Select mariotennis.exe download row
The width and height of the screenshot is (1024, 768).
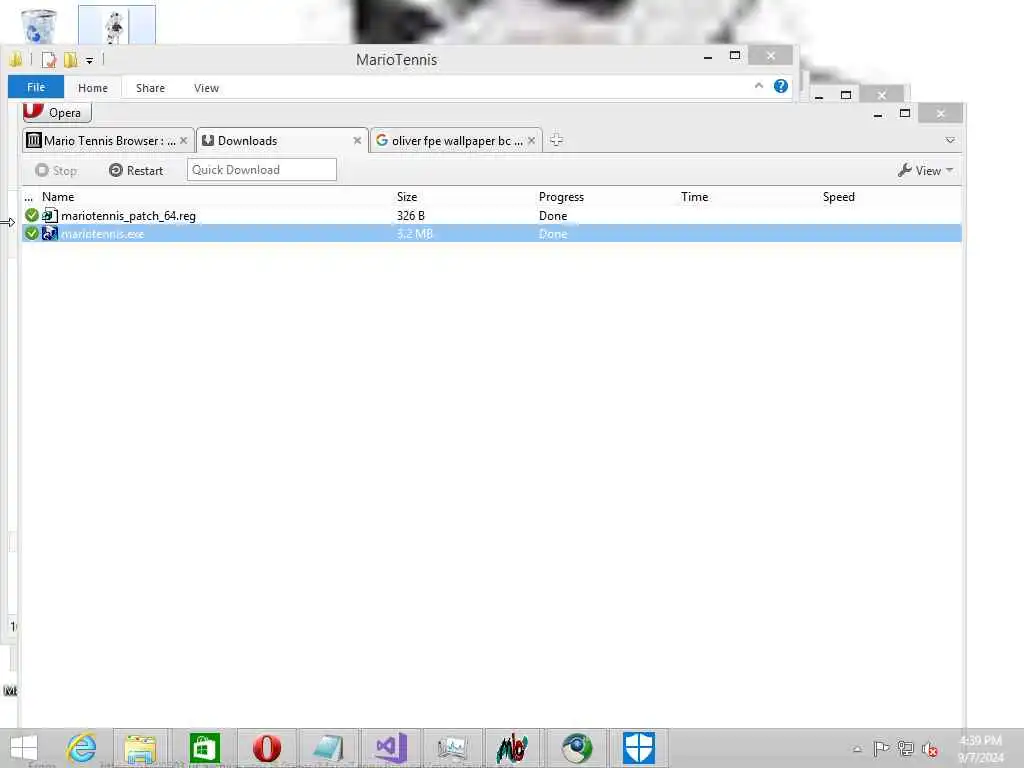point(491,233)
